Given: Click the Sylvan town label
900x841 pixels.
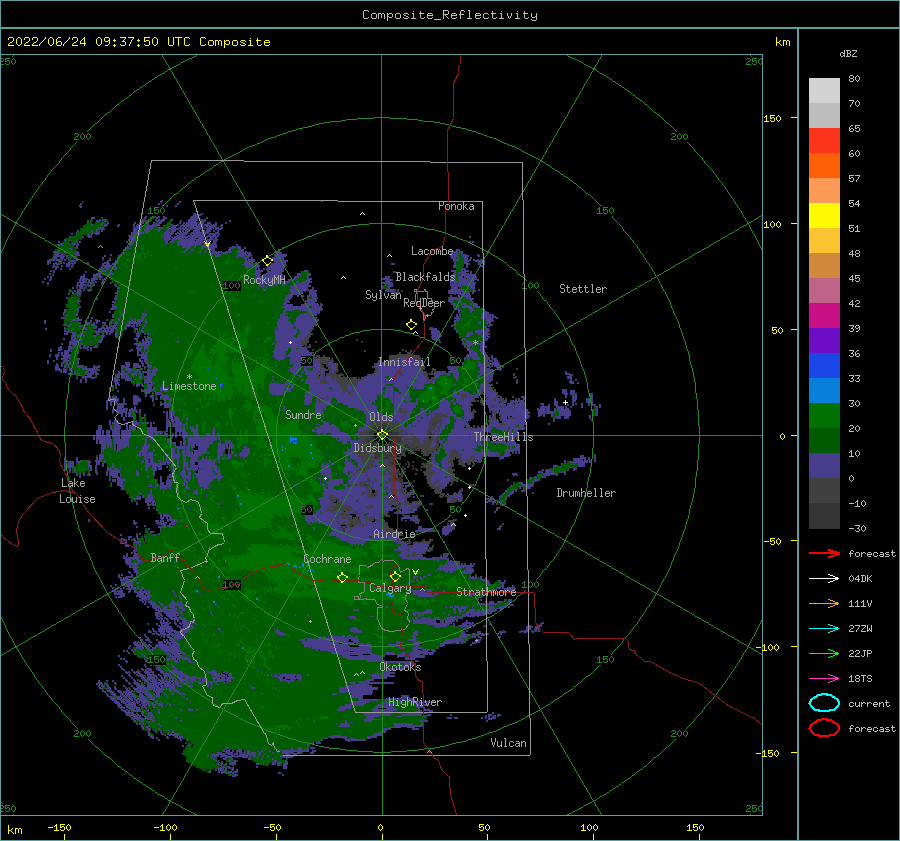Looking at the screenshot, I should (x=383, y=295).
